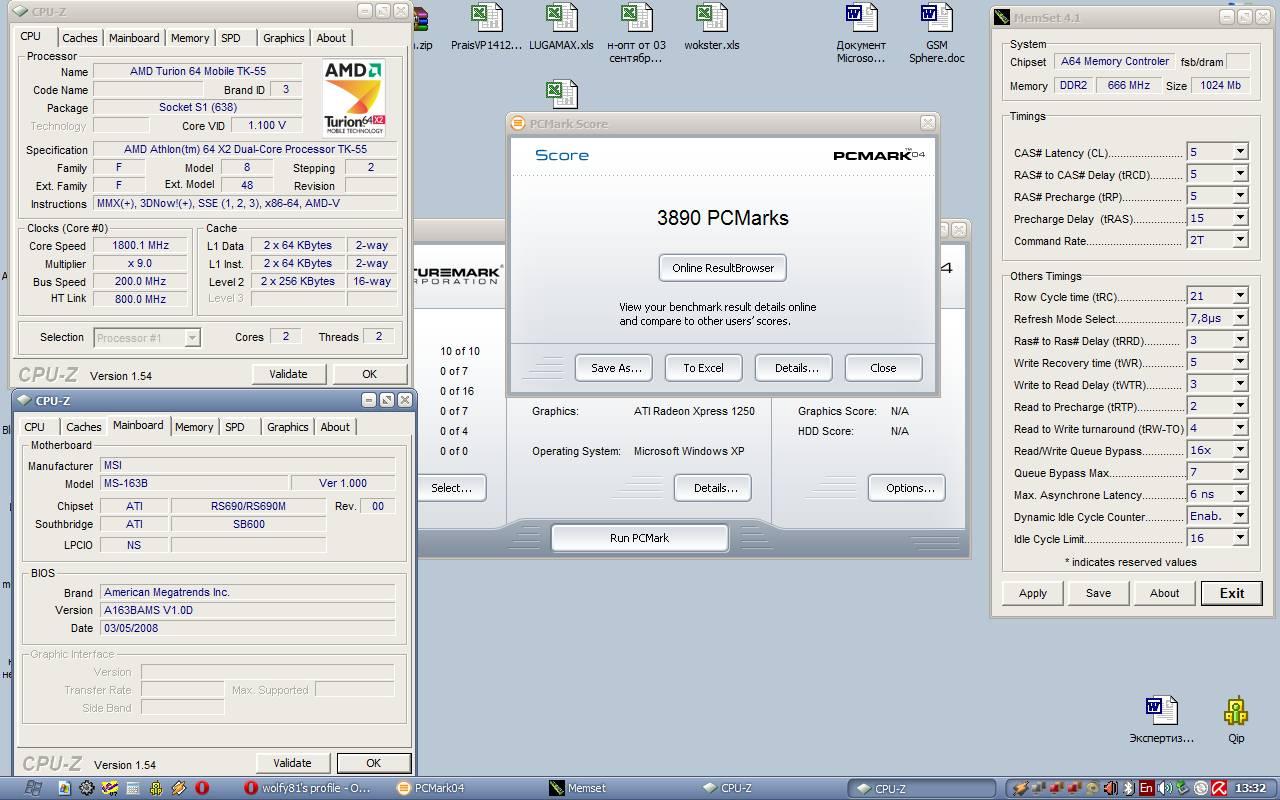Click the Close button in the Score dialog
The height and width of the screenshot is (800, 1280).
pyautogui.click(x=883, y=368)
